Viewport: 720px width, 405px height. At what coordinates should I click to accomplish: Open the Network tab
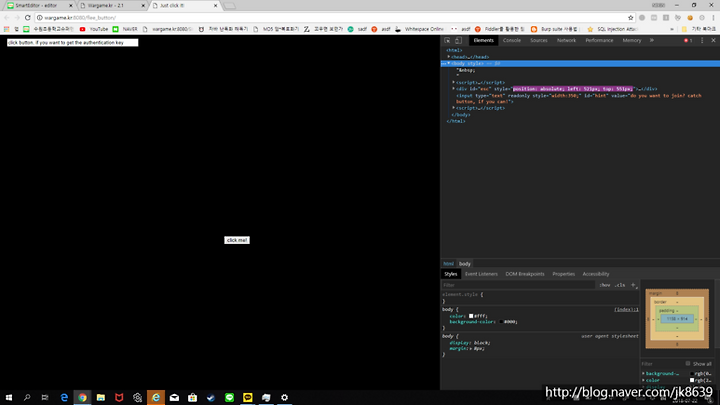click(566, 40)
